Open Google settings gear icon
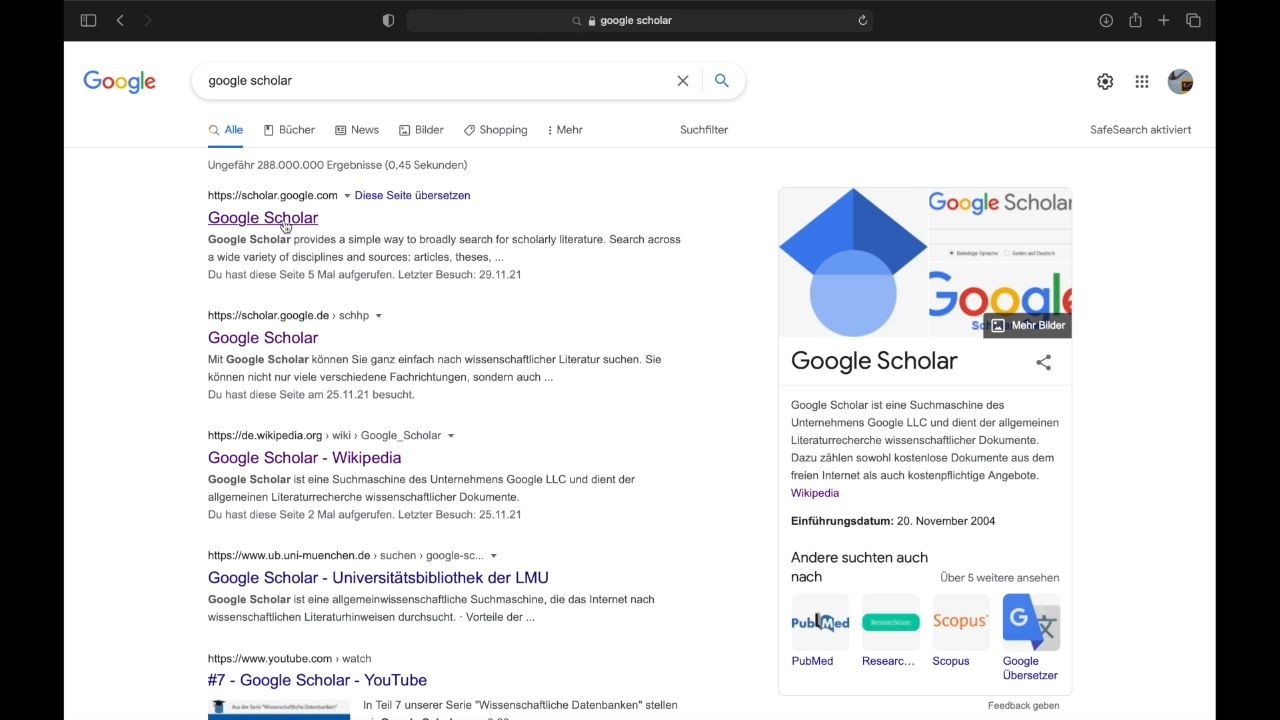 (x=1105, y=82)
